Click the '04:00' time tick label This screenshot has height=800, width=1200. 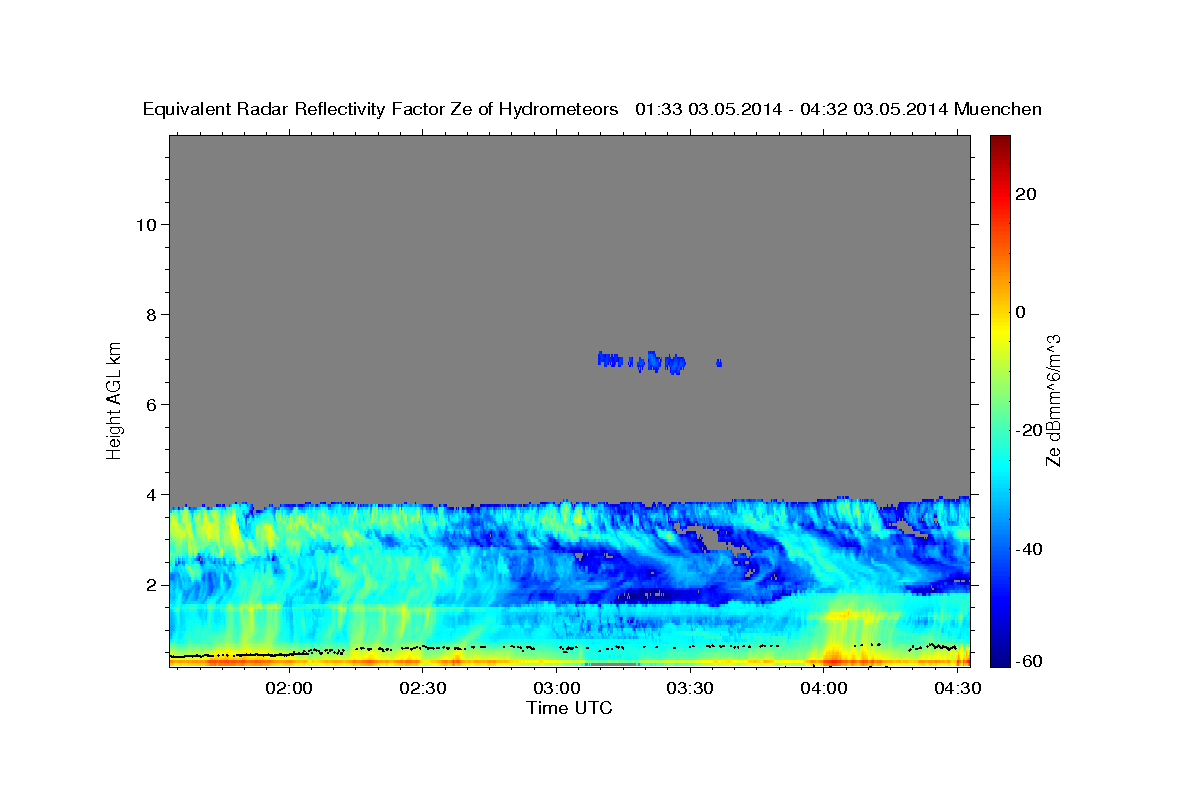pyautogui.click(x=823, y=688)
